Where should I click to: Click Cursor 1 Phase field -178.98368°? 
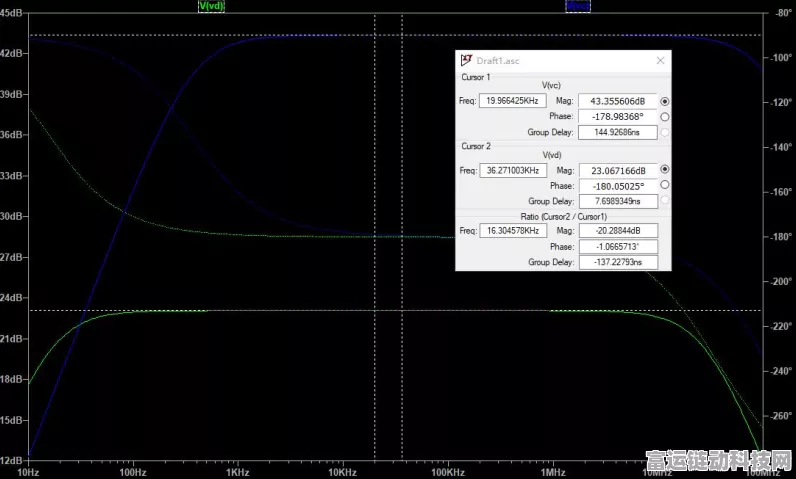tap(618, 117)
